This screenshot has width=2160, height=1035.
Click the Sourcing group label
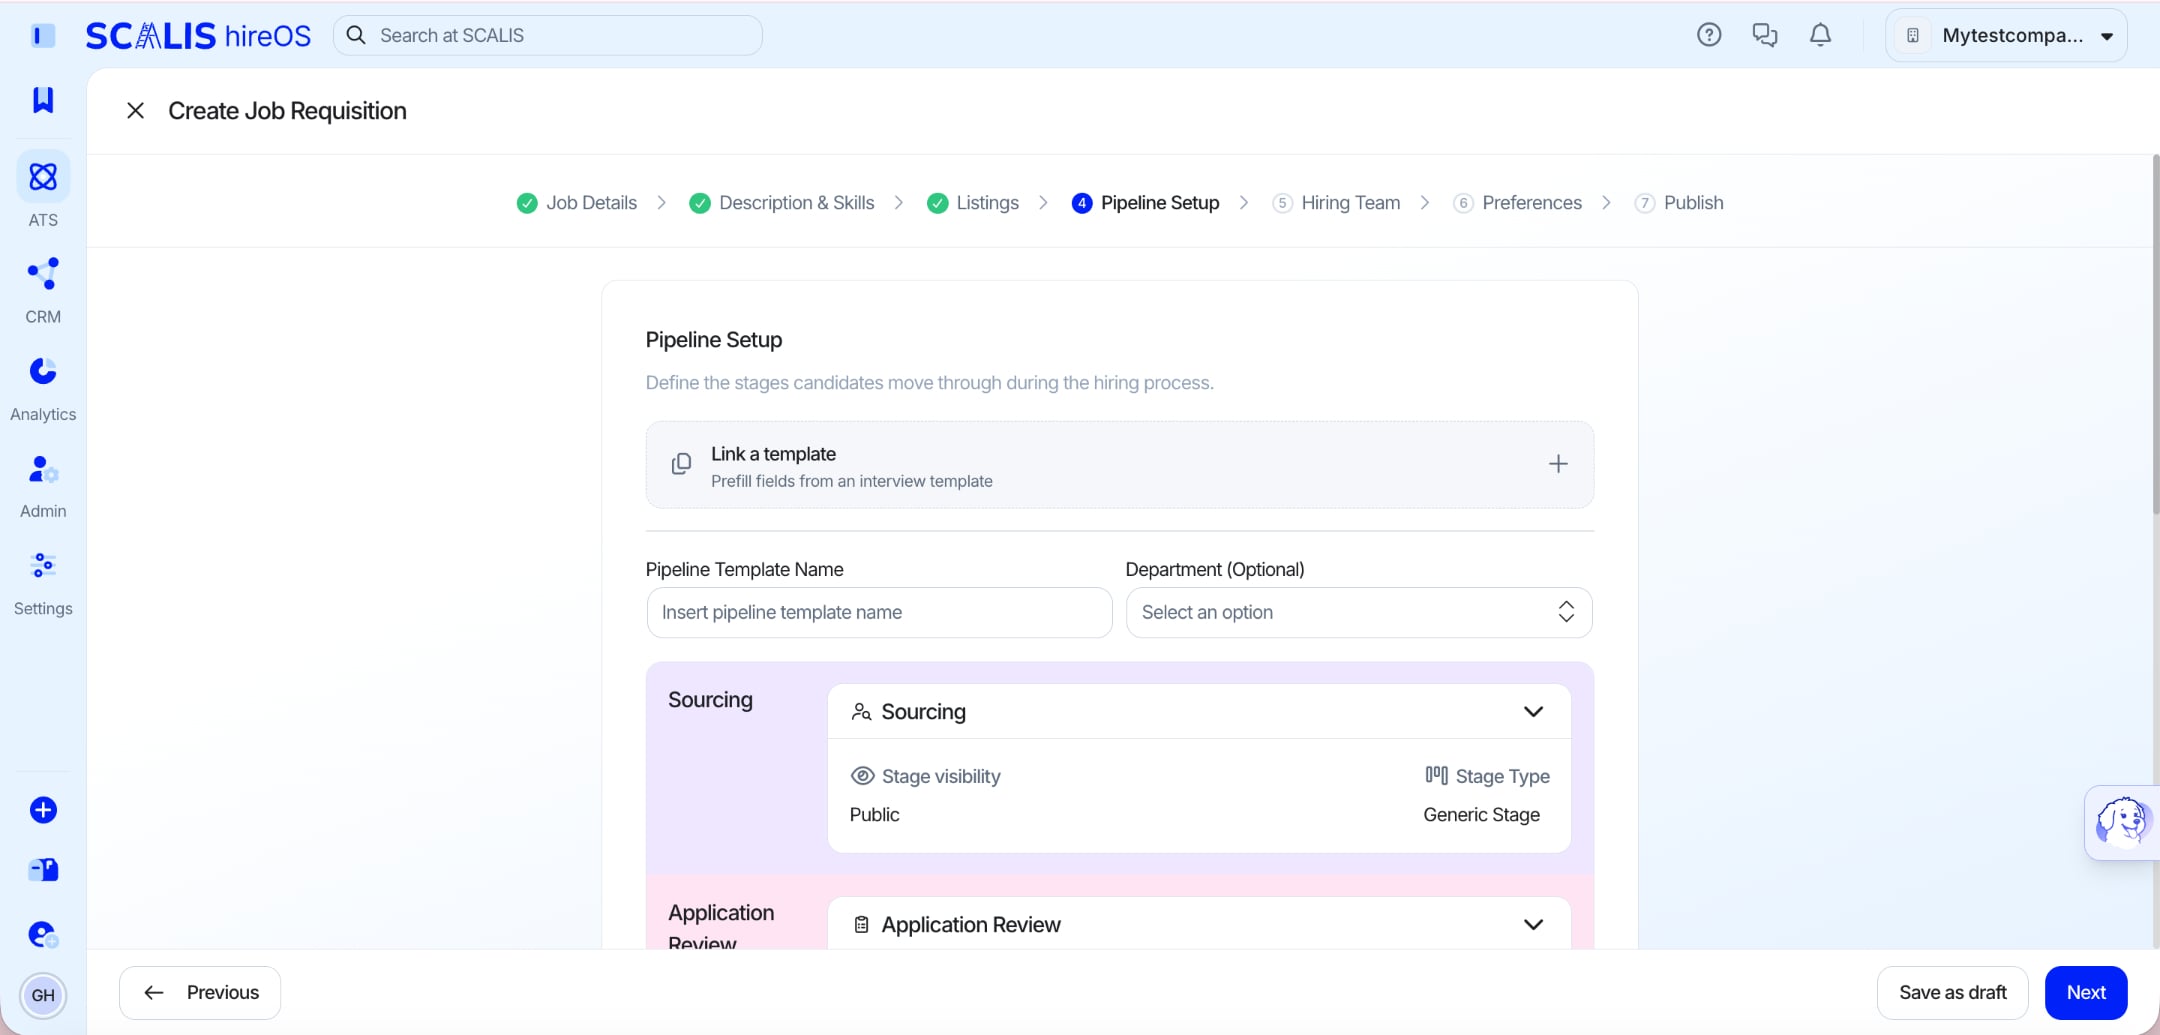(x=710, y=700)
